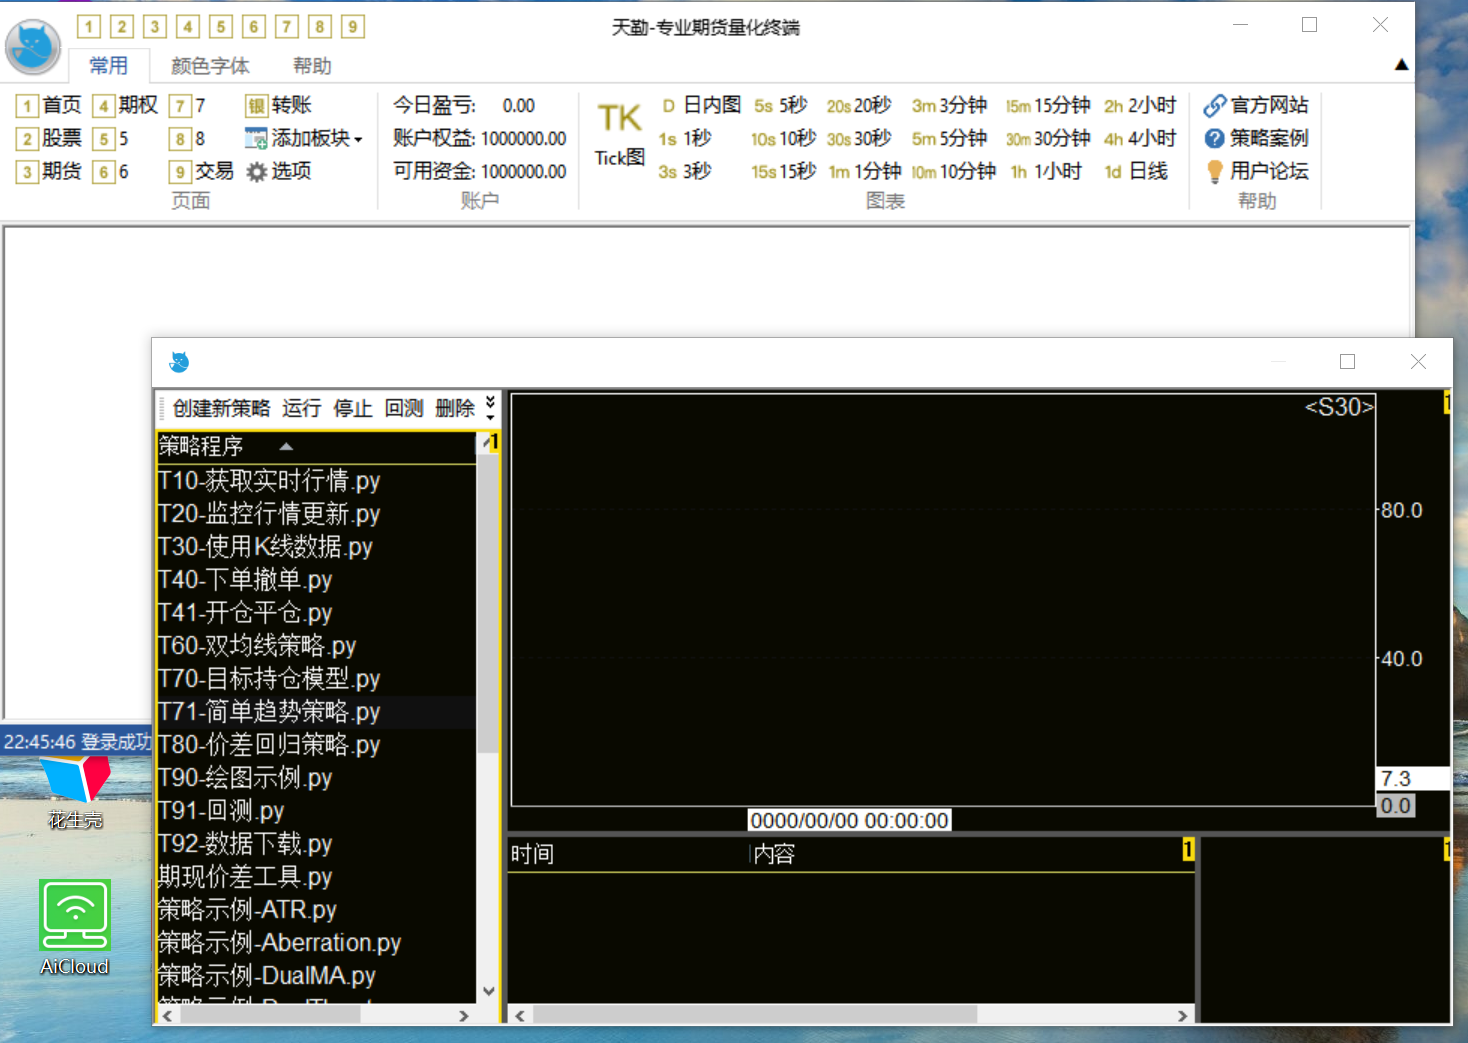
Task: Select the 30分钟 chart period
Action: 1048,138
